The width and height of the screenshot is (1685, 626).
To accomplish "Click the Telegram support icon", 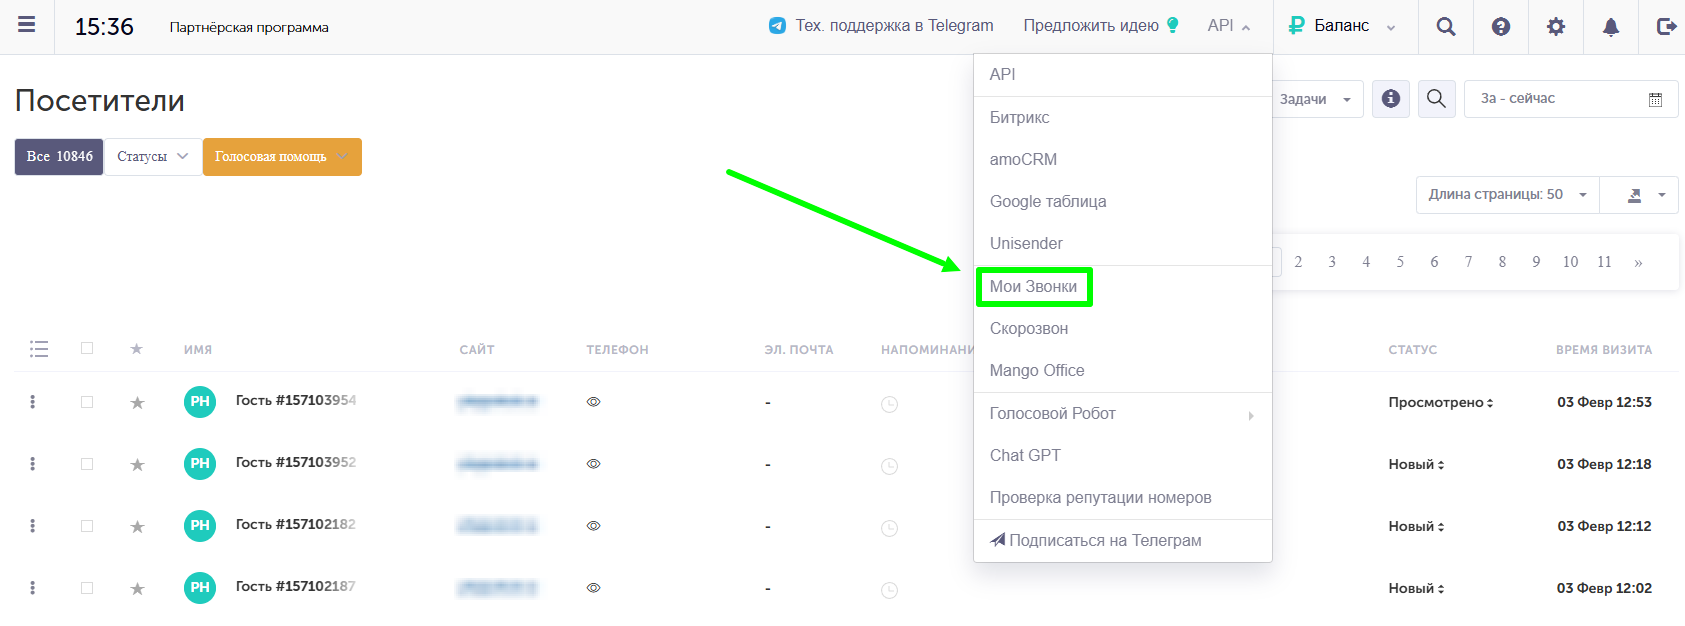I will (777, 26).
